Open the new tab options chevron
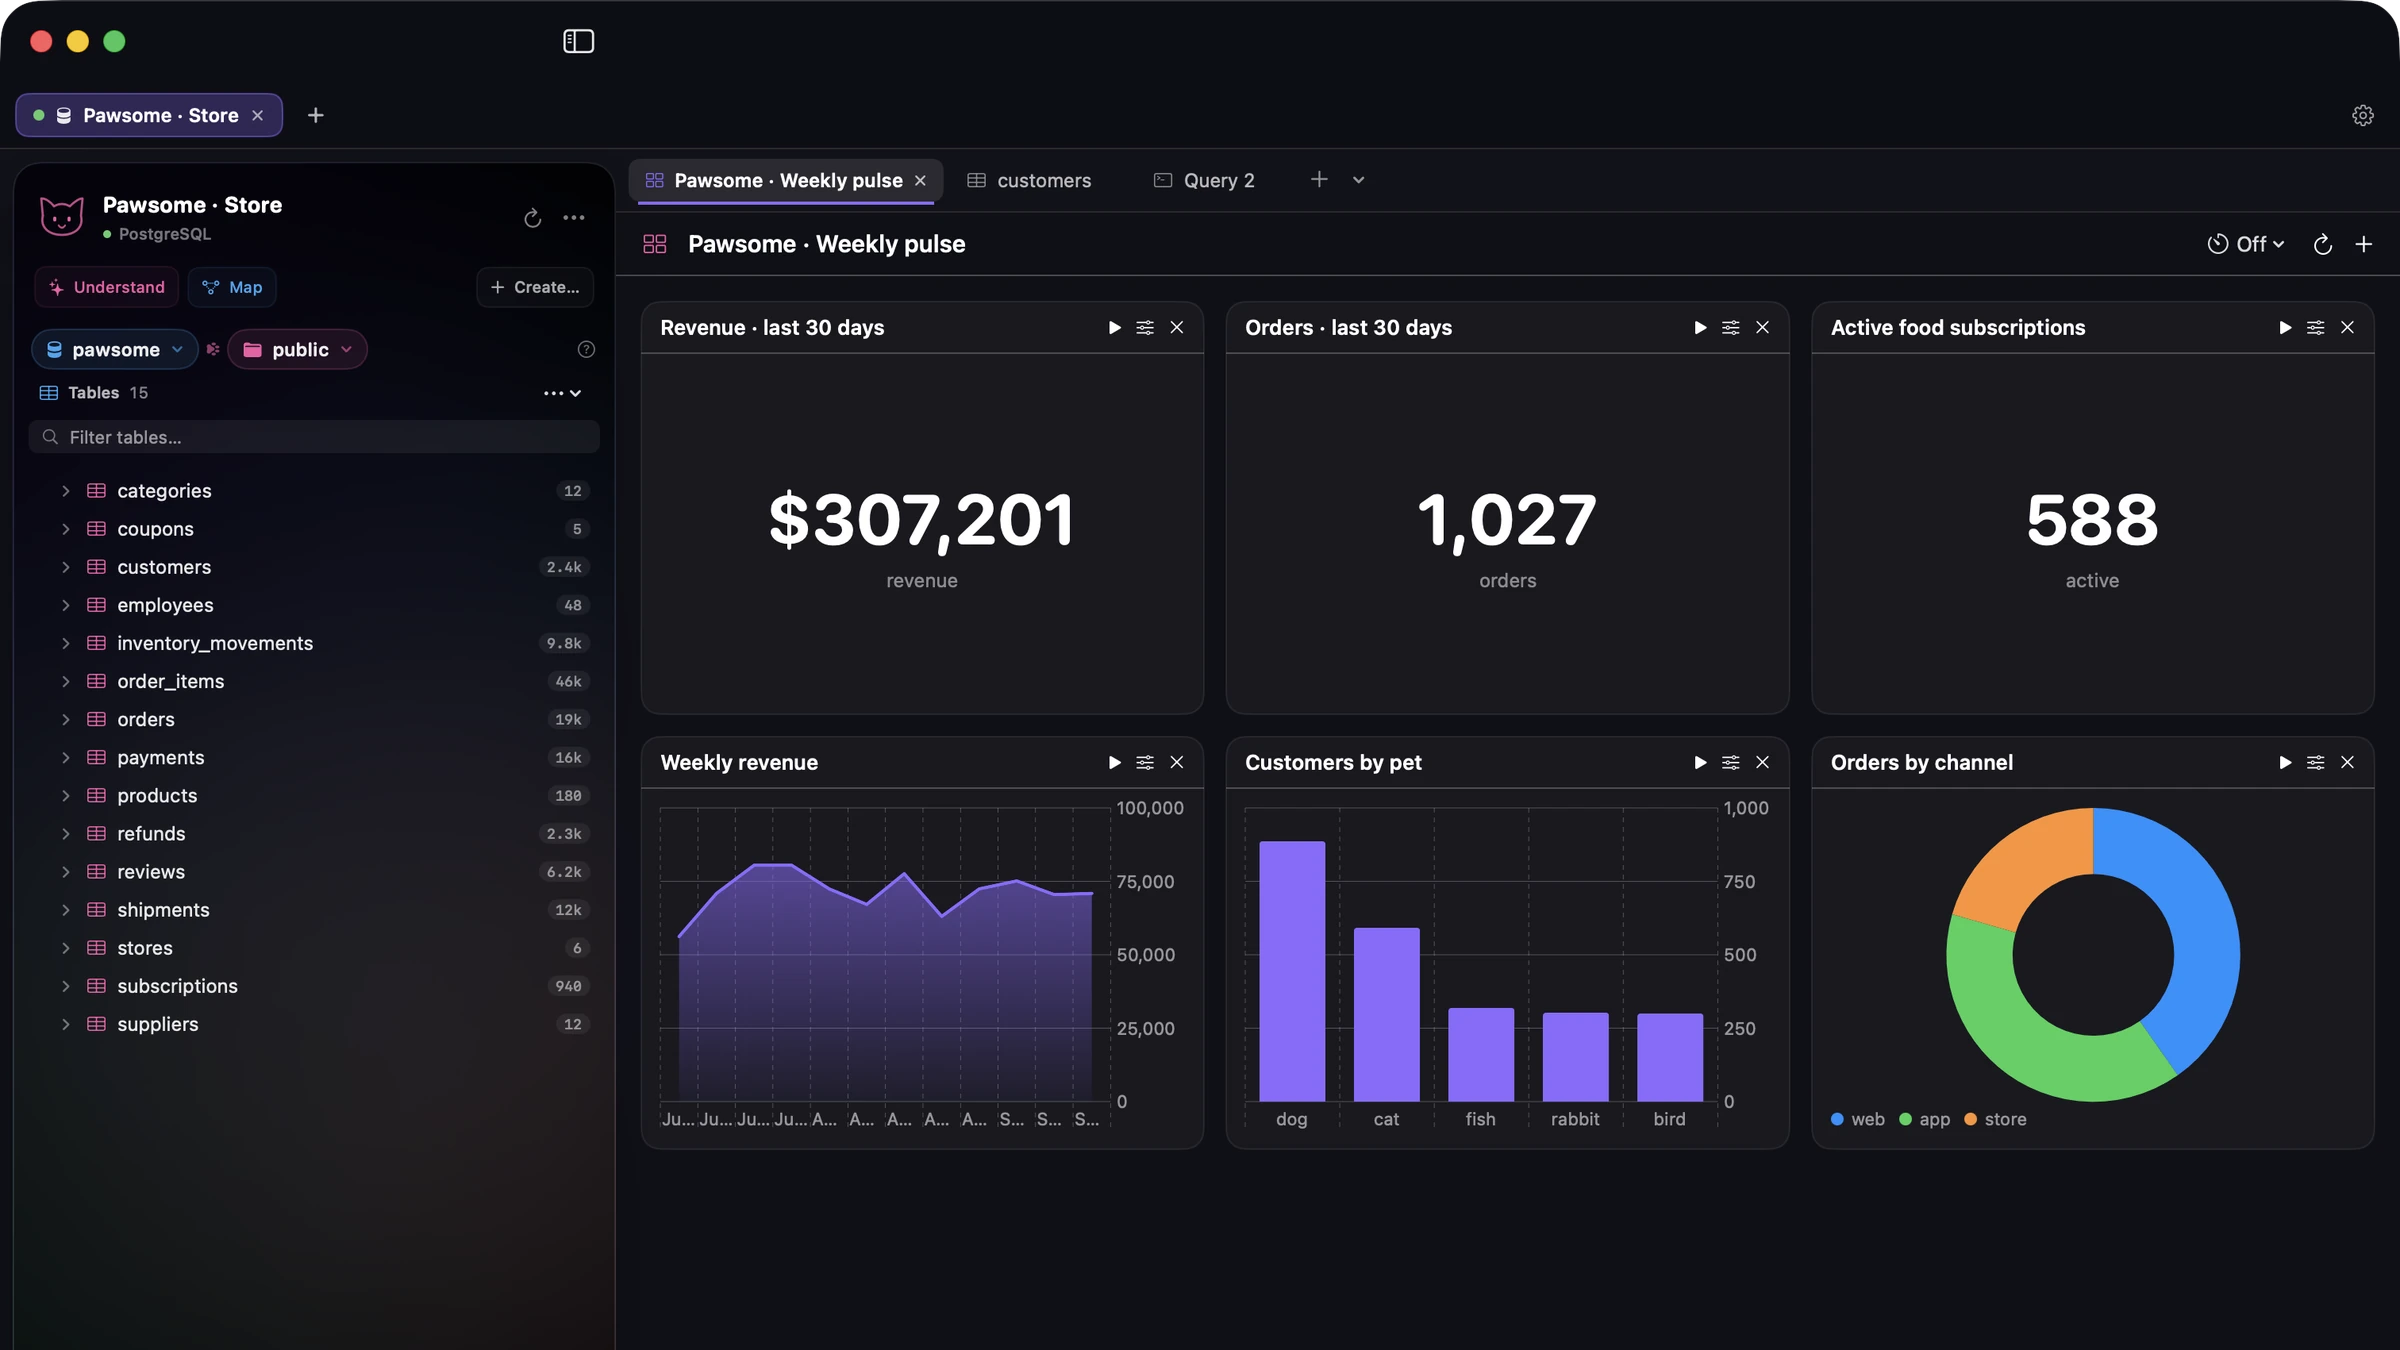Screen dimensions: 2400x1350 [x=1358, y=180]
